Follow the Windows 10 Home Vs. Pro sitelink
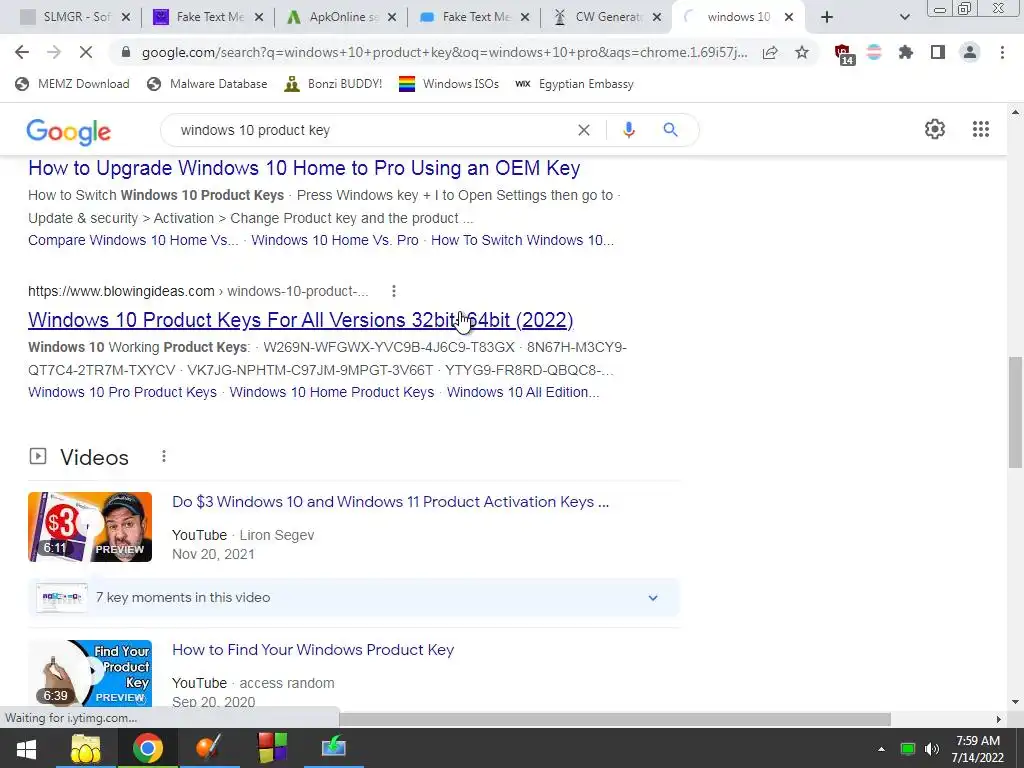This screenshot has width=1024, height=768. pos(335,240)
